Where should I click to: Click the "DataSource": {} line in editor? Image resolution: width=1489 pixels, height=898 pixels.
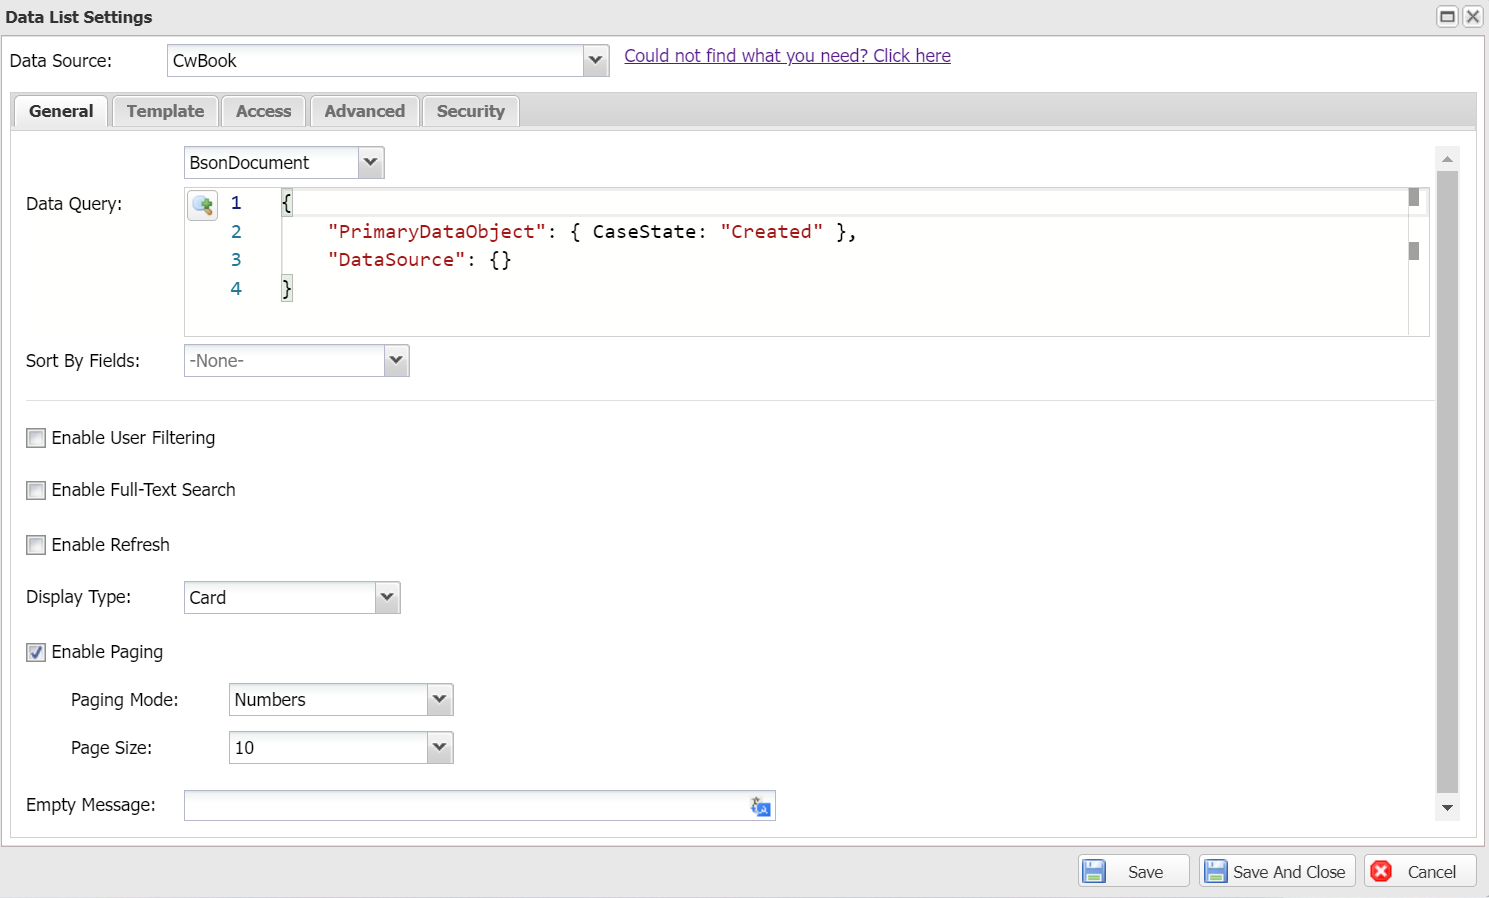(x=420, y=260)
